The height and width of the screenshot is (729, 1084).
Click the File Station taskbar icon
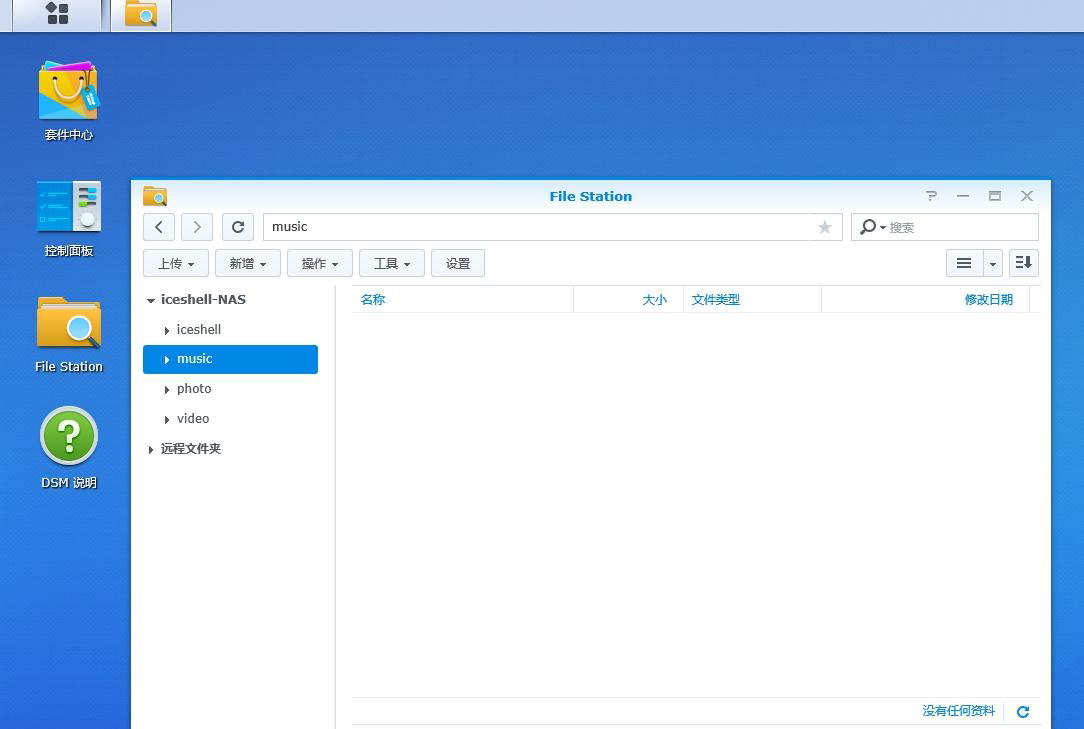[x=141, y=14]
